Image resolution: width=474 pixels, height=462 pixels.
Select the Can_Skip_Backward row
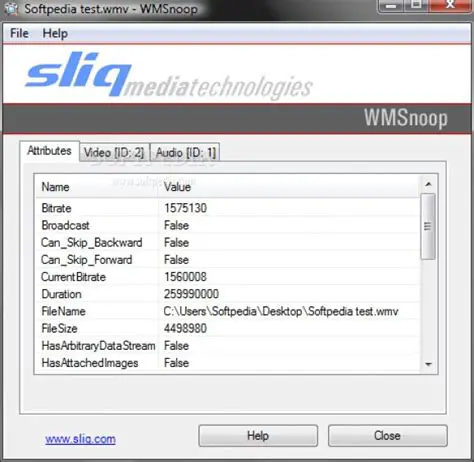(228, 243)
